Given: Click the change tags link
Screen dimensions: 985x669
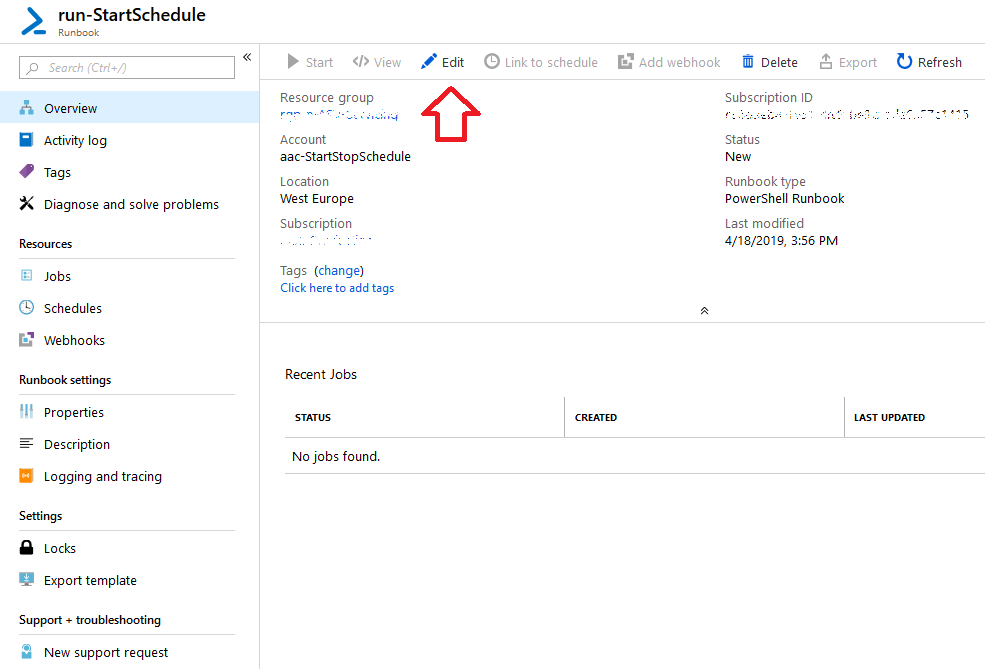Looking at the screenshot, I should tap(339, 270).
